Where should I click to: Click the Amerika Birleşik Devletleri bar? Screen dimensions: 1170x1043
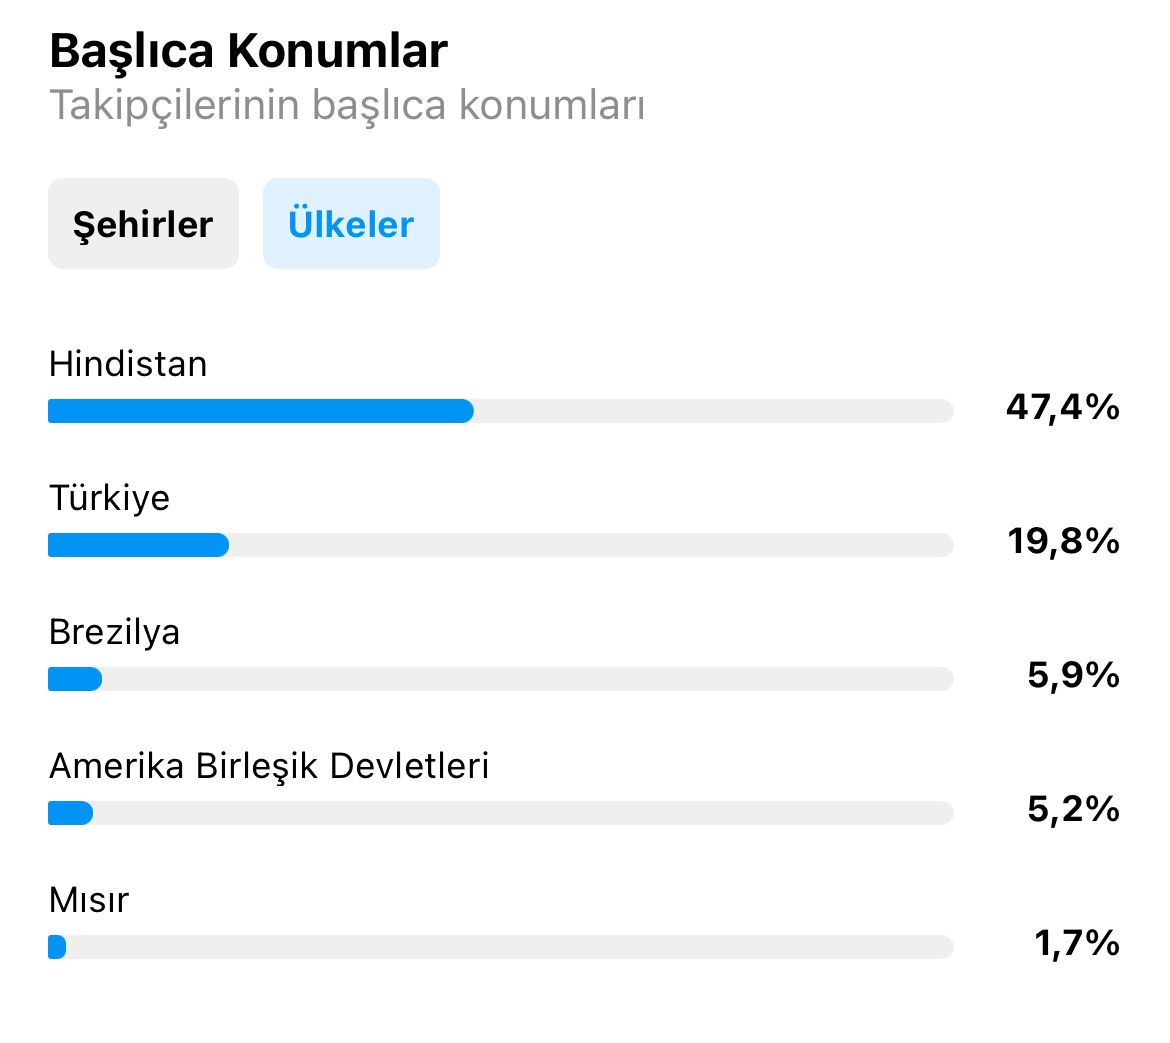(501, 812)
